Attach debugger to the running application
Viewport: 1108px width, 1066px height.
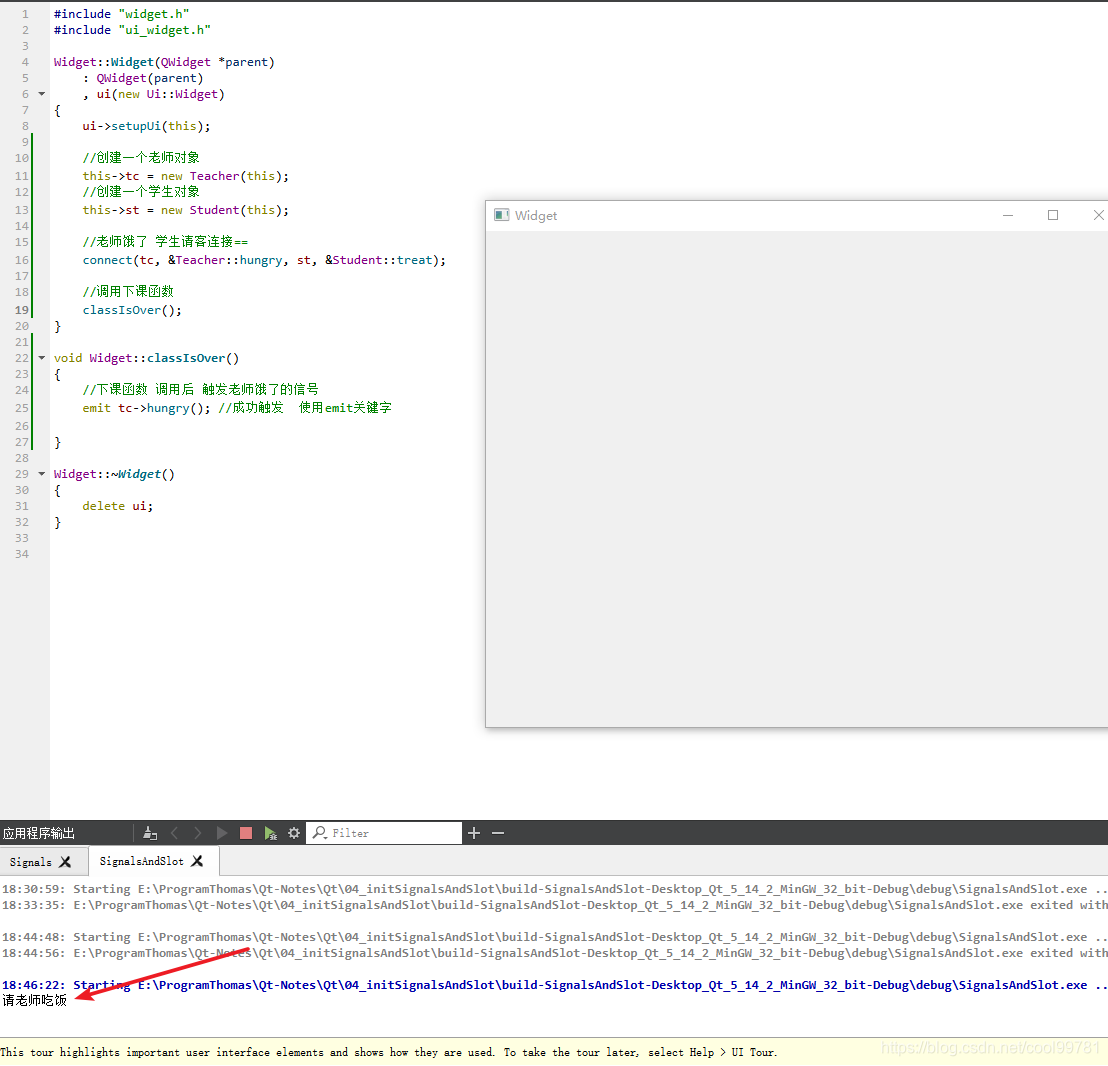coord(270,833)
